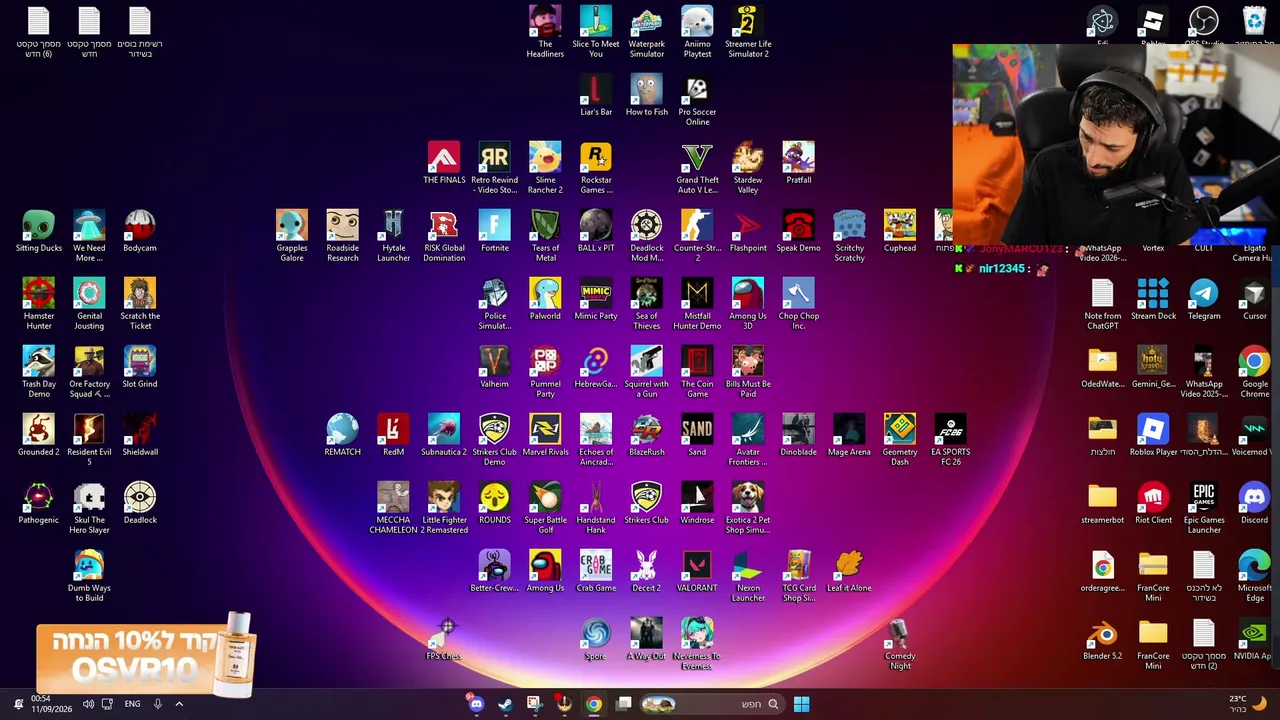1280x720 pixels.
Task: Open Subnautica 2 game icon
Action: coord(444,435)
